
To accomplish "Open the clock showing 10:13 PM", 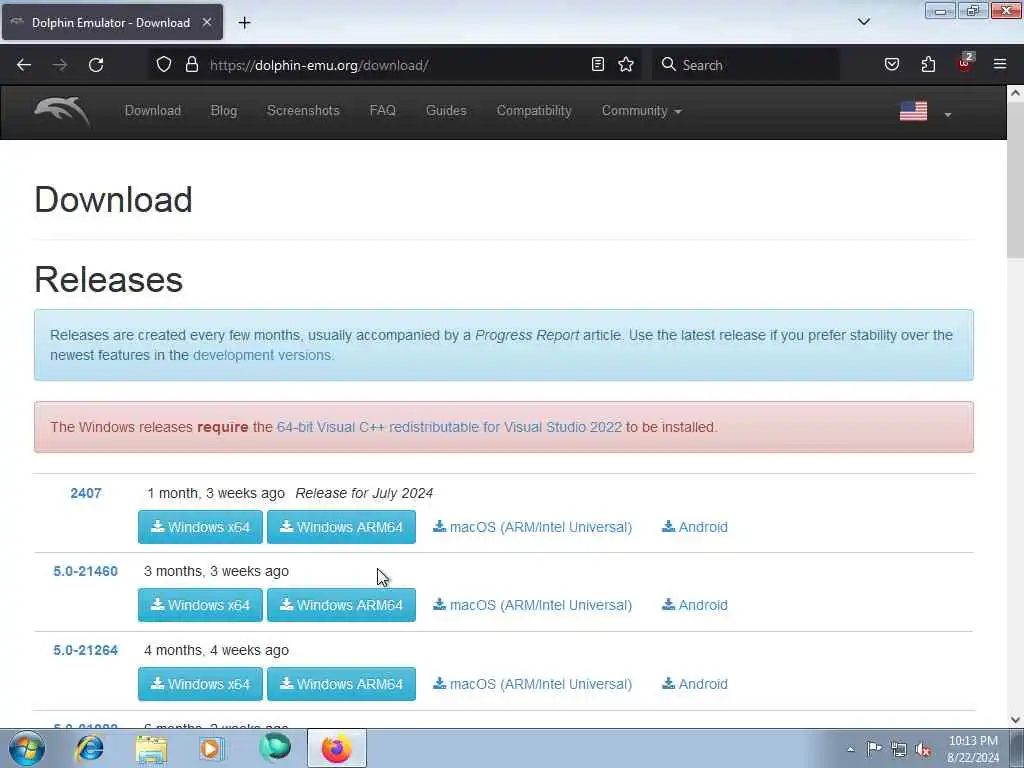I will coord(973,749).
